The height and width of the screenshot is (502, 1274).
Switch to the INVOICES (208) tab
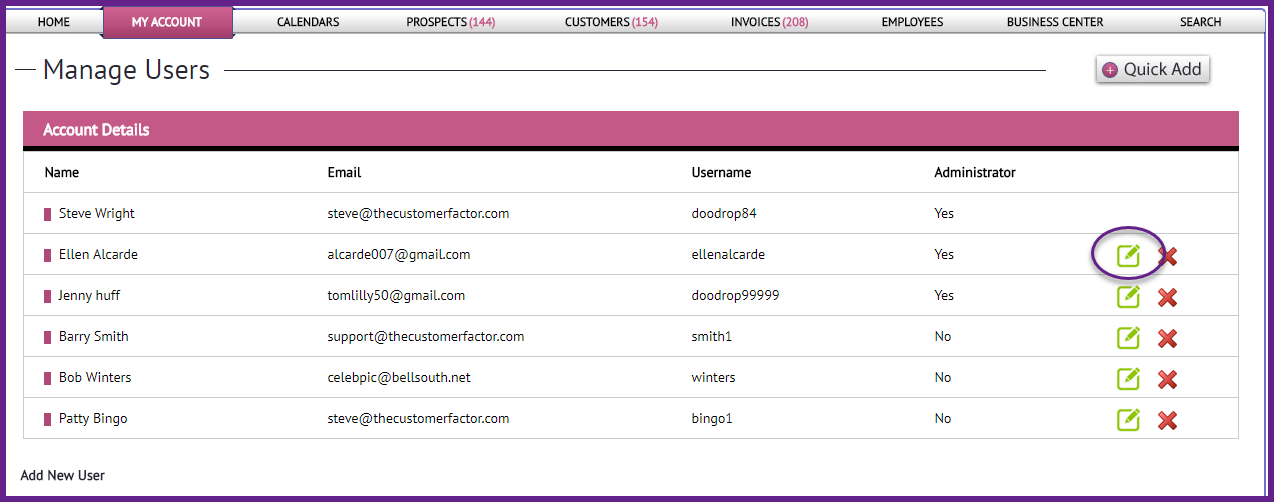pos(770,22)
